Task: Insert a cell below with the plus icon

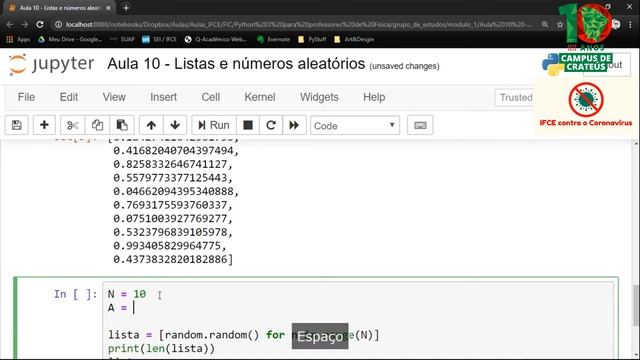Action: click(x=44, y=125)
